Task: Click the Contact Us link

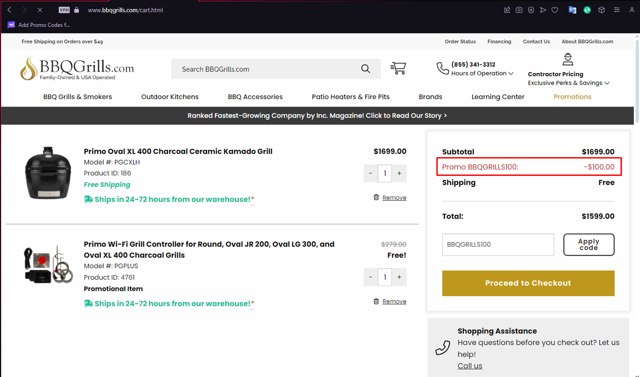Action: click(536, 42)
